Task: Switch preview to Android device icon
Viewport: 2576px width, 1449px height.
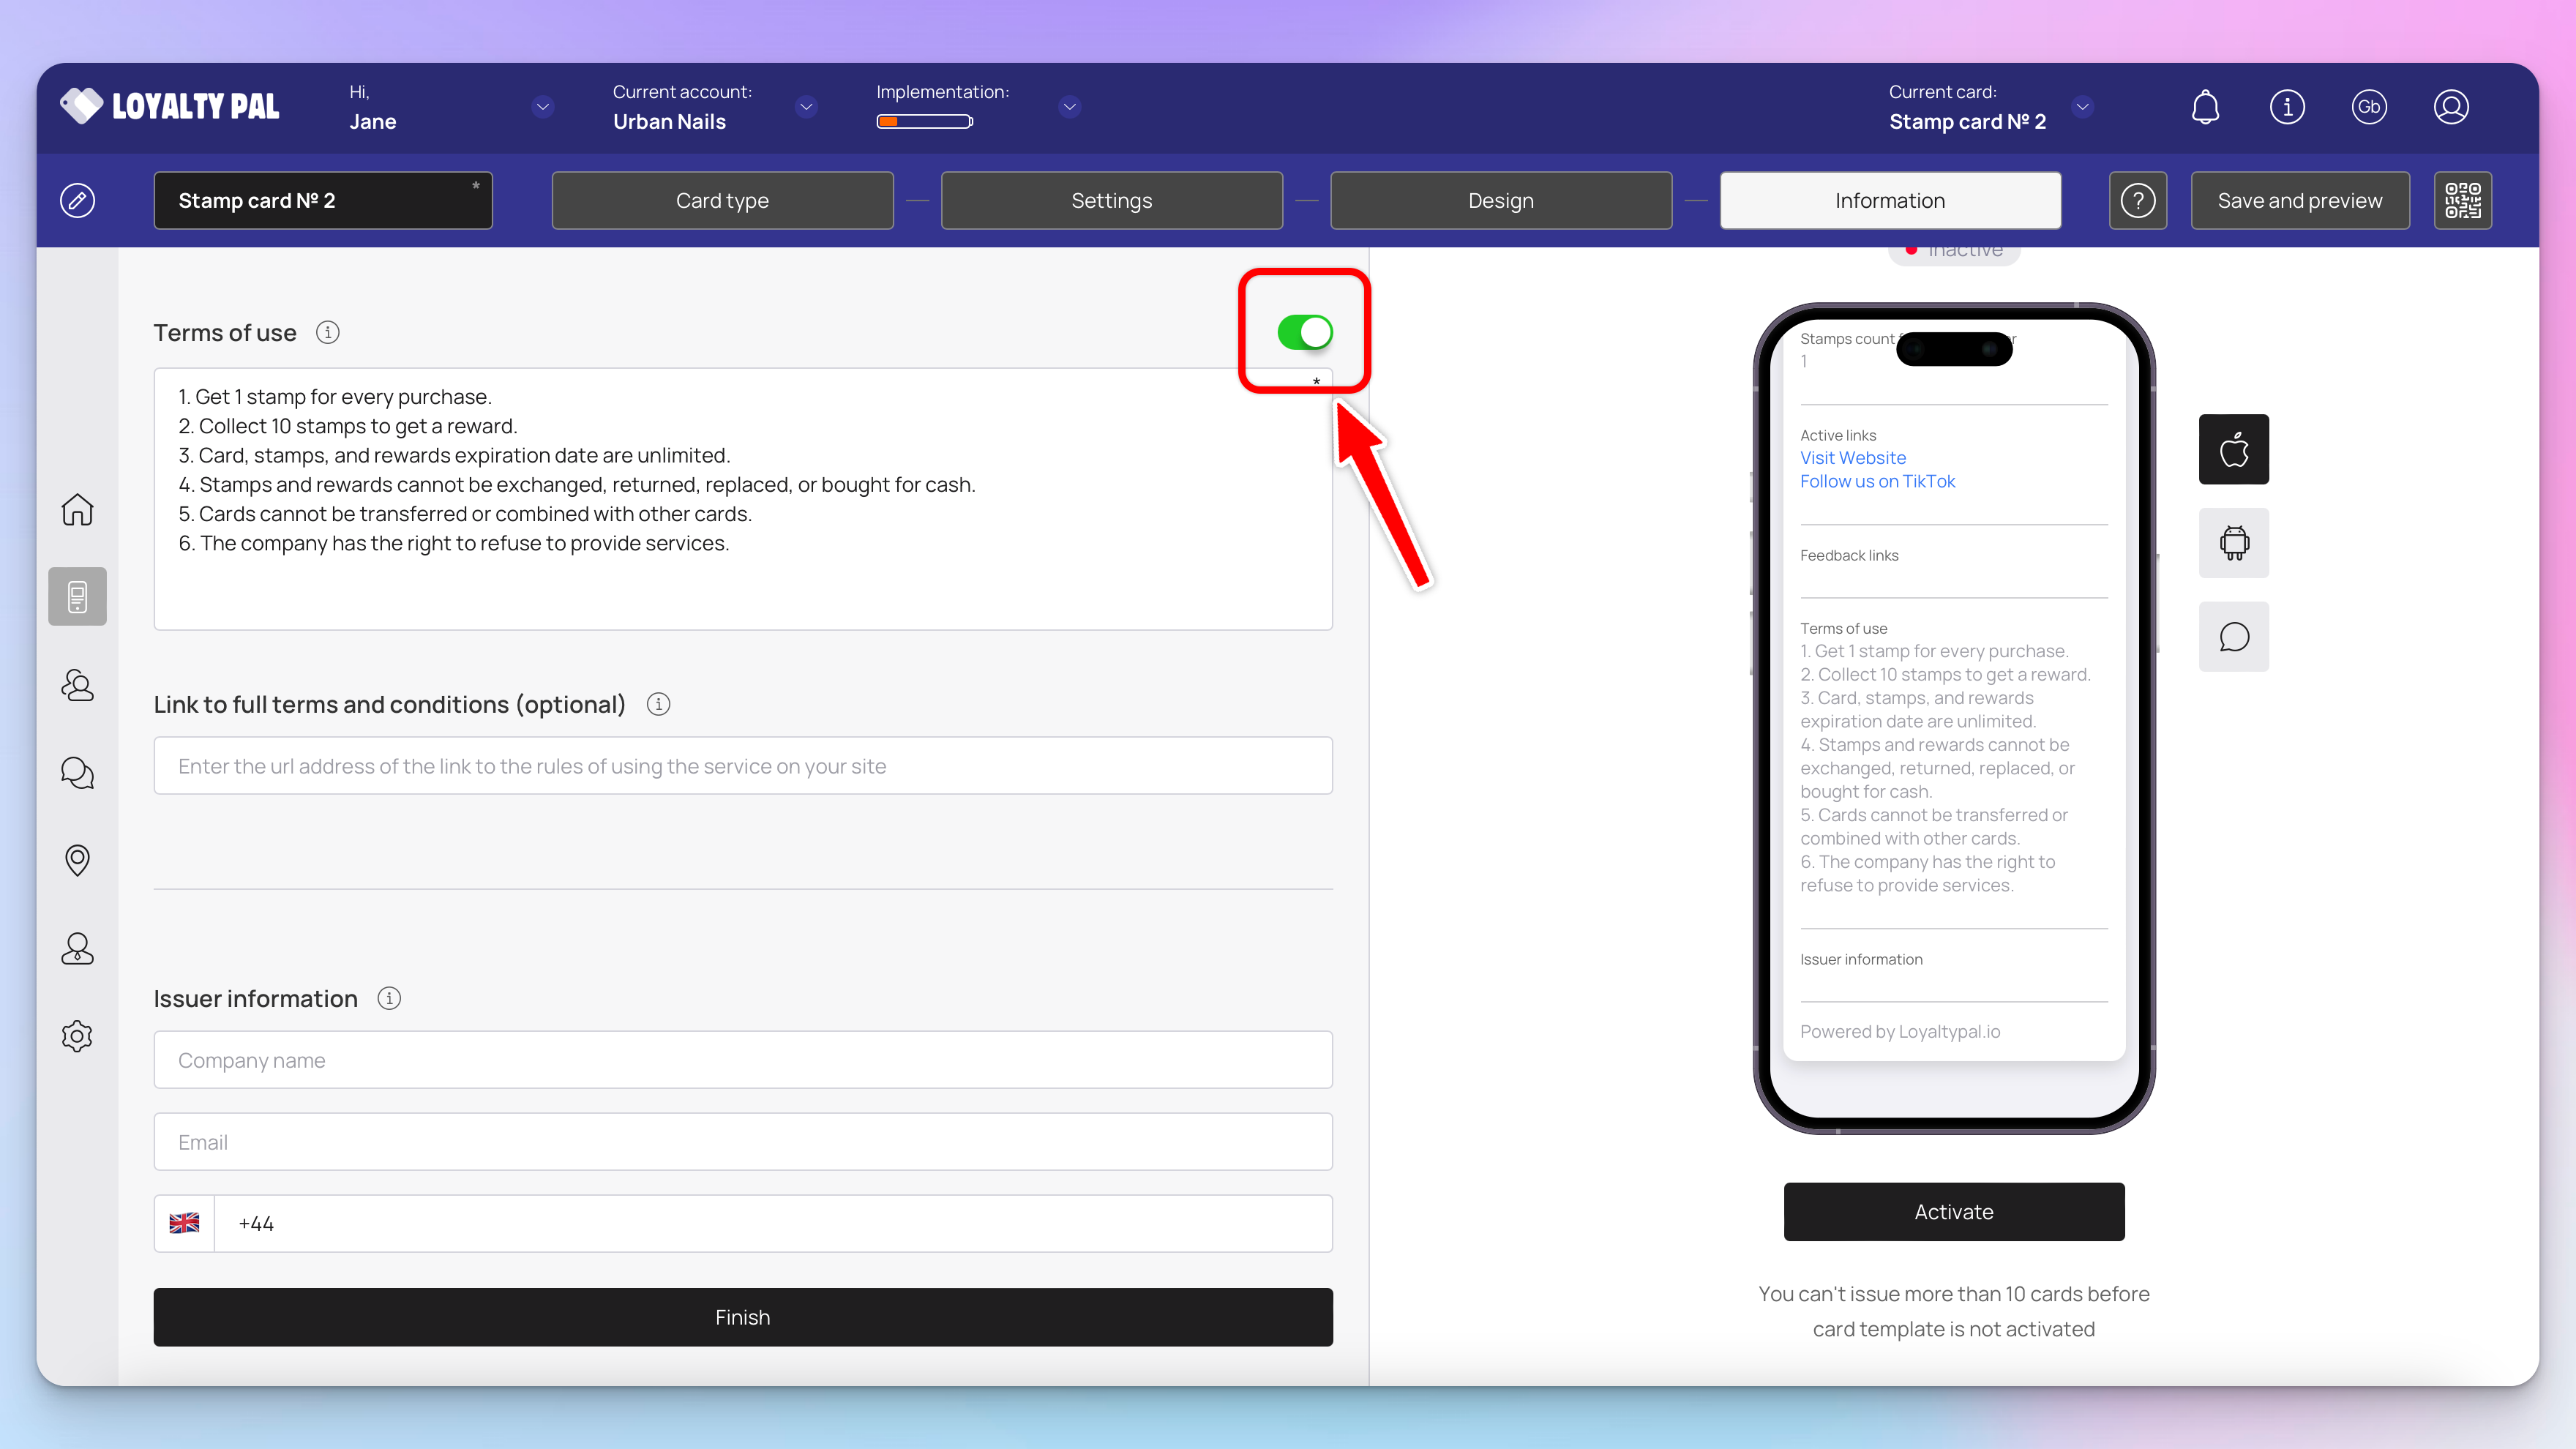Action: click(x=2233, y=543)
